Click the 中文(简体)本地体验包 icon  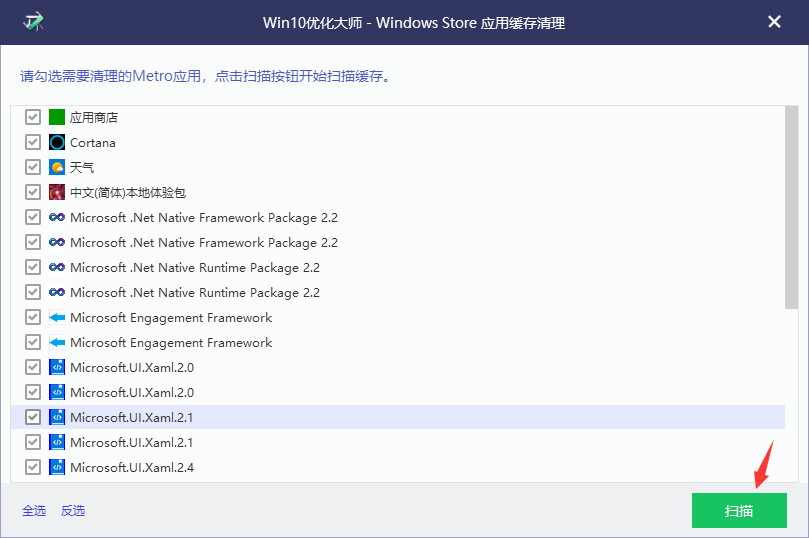(57, 192)
